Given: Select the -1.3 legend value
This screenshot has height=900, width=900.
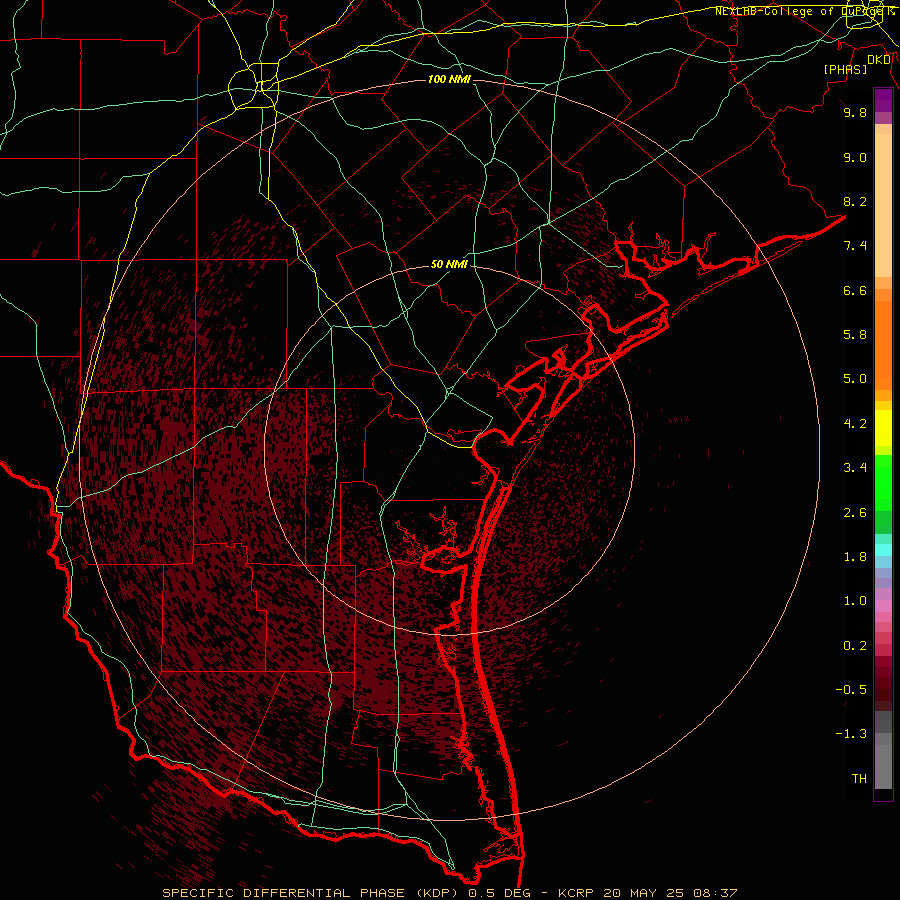Looking at the screenshot, I should tap(851, 734).
